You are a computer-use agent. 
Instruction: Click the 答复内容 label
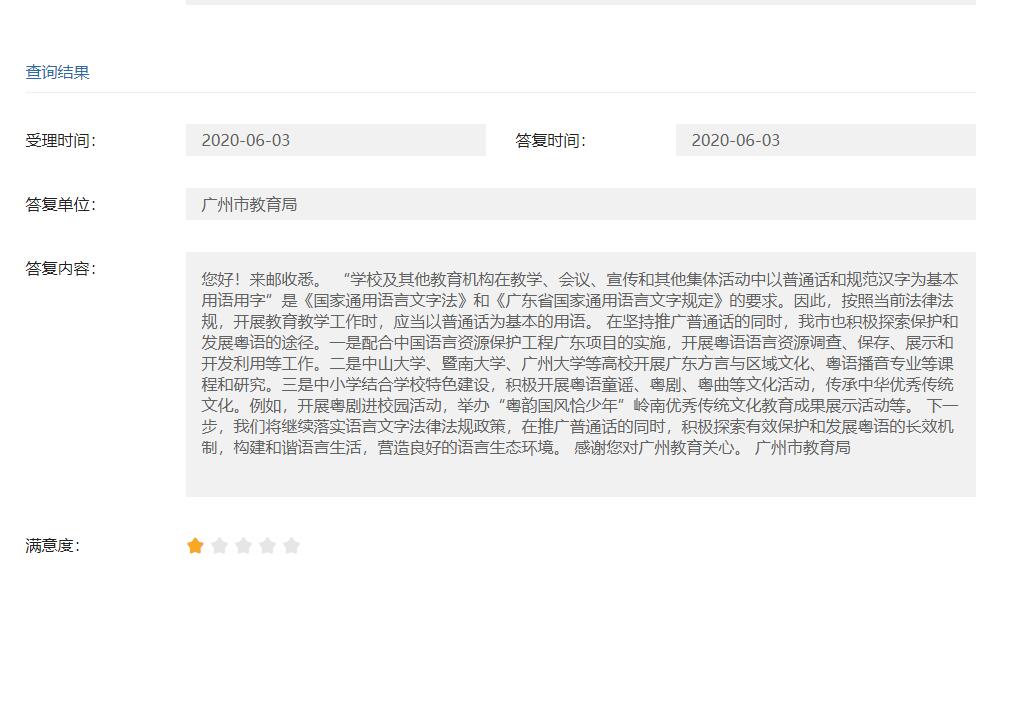click(60, 268)
